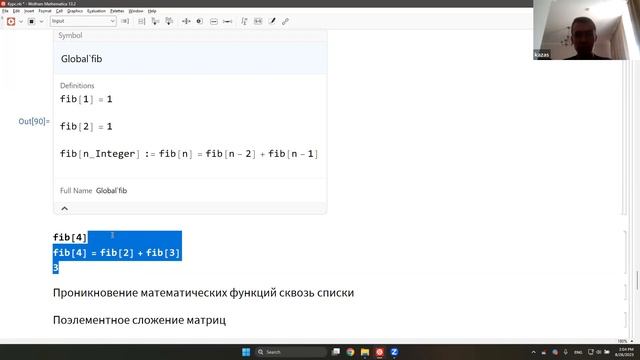
Task: Open the Edit menu
Action: pos(16,11)
